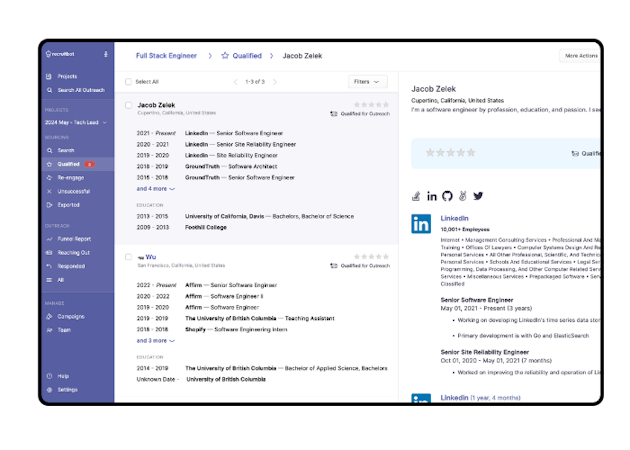The width and height of the screenshot is (630, 450).
Task: Click the Responded reply icon
Action: coord(49,266)
